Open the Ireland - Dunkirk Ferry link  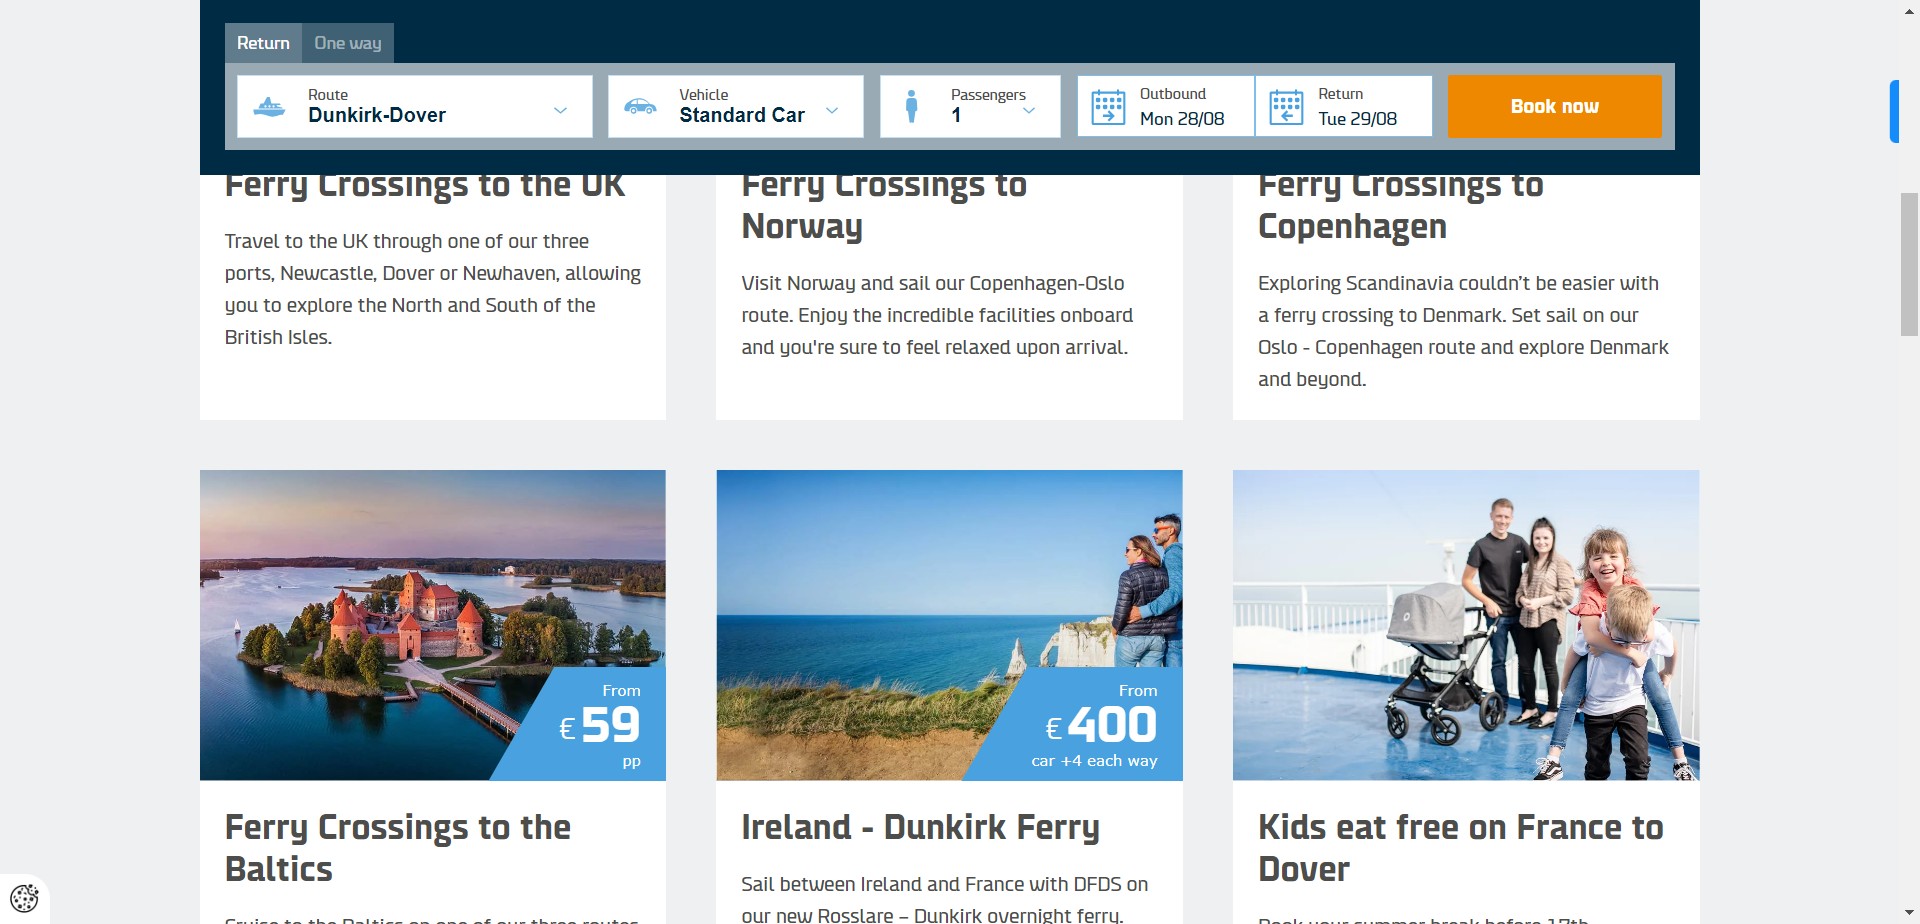(919, 827)
